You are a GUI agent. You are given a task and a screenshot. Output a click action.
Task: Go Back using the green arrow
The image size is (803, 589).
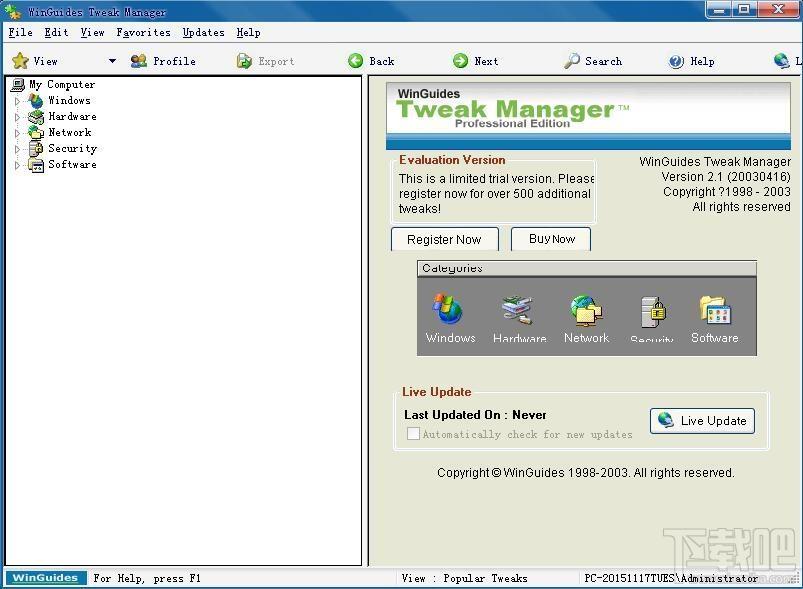pyautogui.click(x=355, y=61)
